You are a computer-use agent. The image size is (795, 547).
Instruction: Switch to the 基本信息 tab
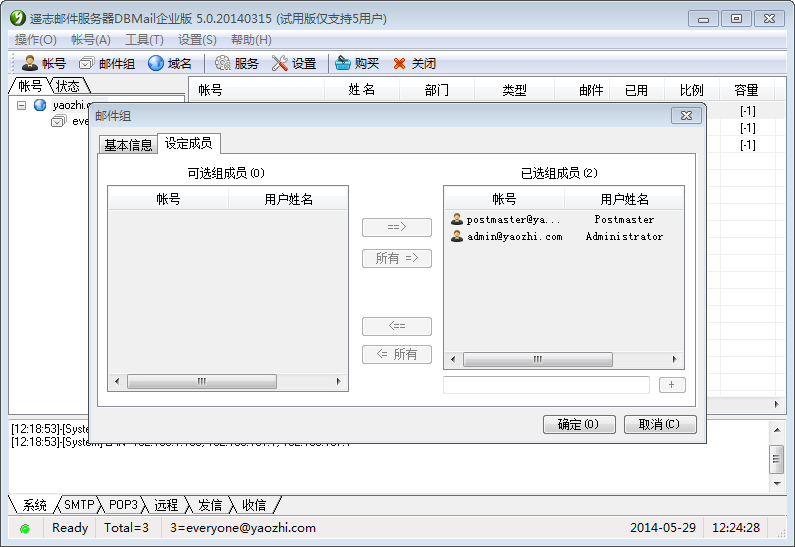[x=128, y=145]
